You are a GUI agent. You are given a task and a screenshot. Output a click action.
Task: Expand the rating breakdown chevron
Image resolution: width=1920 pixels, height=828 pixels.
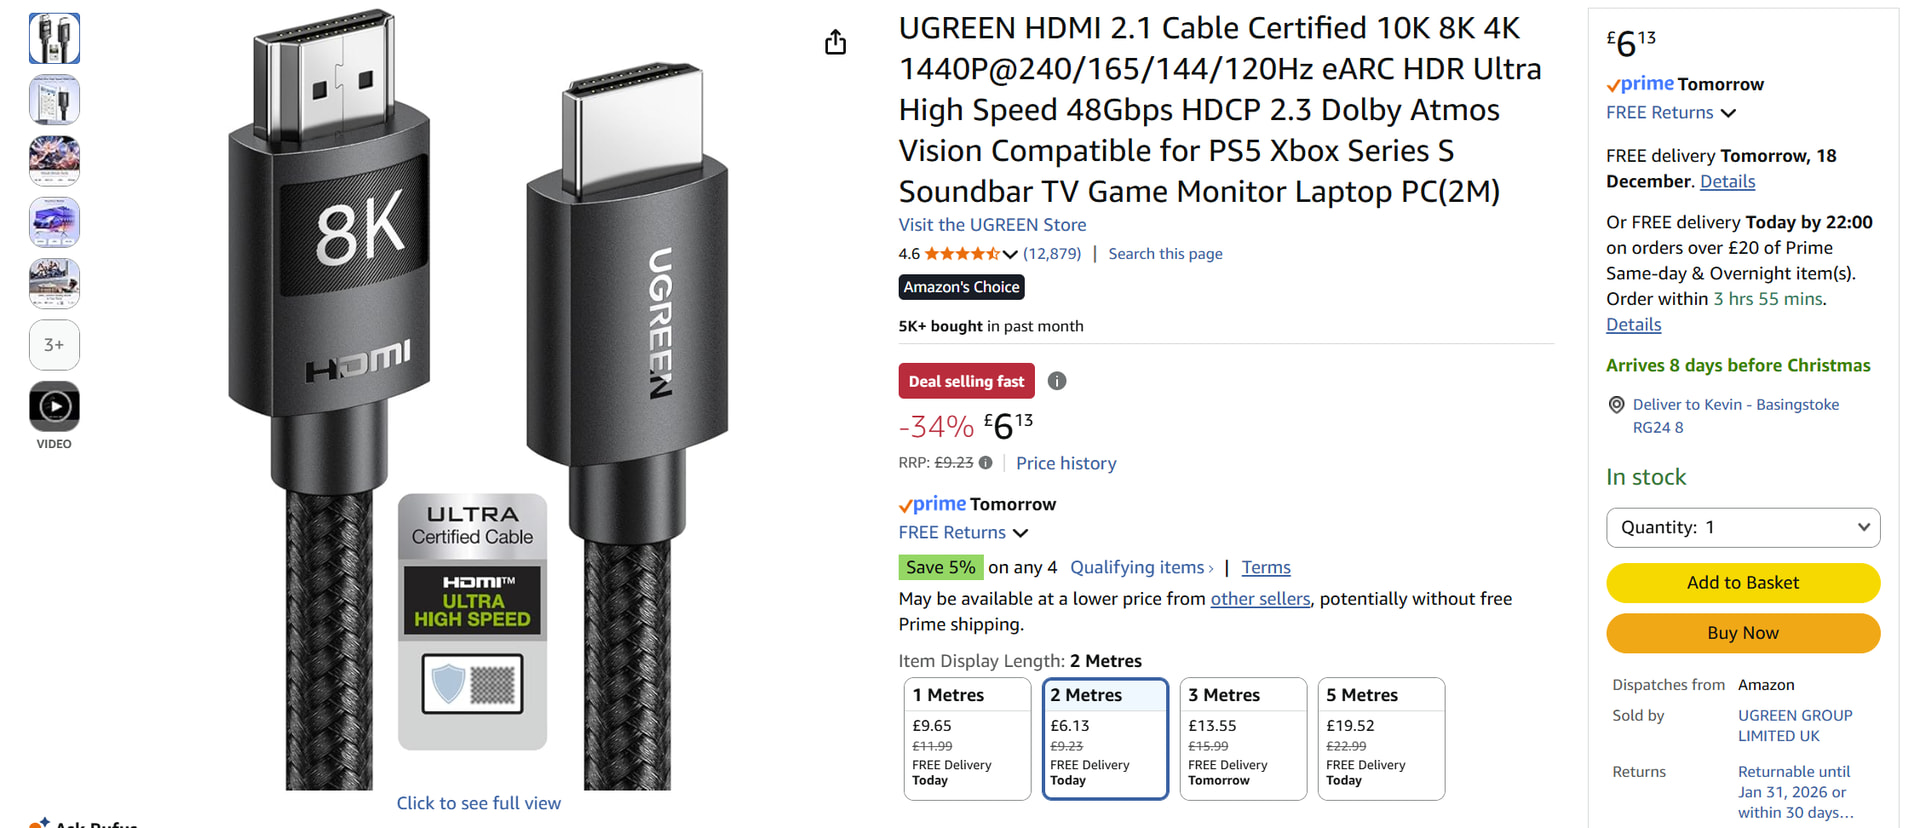[1010, 254]
